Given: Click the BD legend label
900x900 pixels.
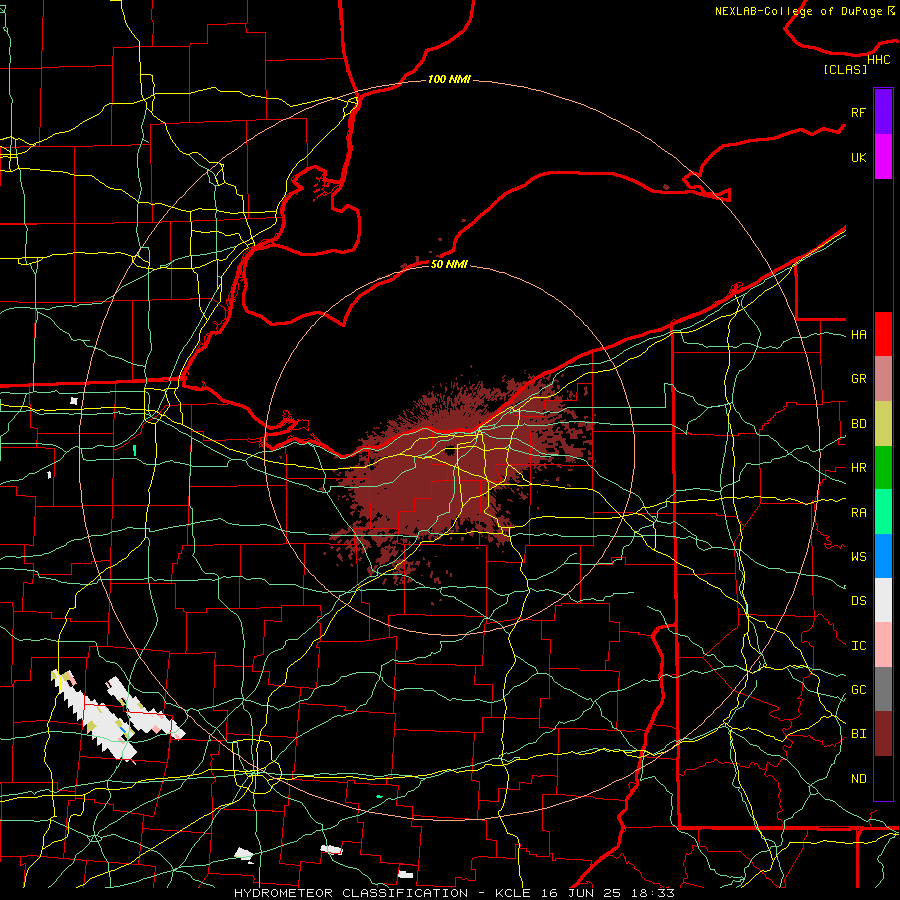Looking at the screenshot, I should click(x=858, y=424).
